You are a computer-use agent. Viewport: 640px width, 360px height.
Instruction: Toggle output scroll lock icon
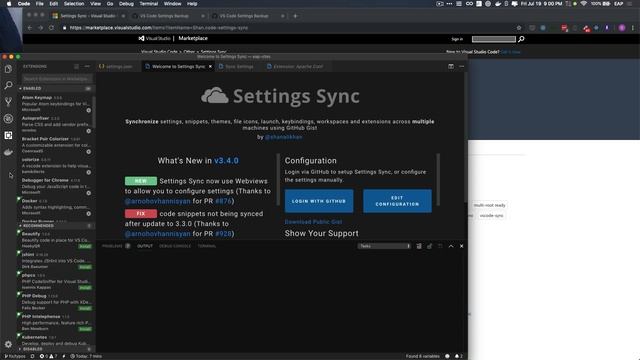click(429, 246)
